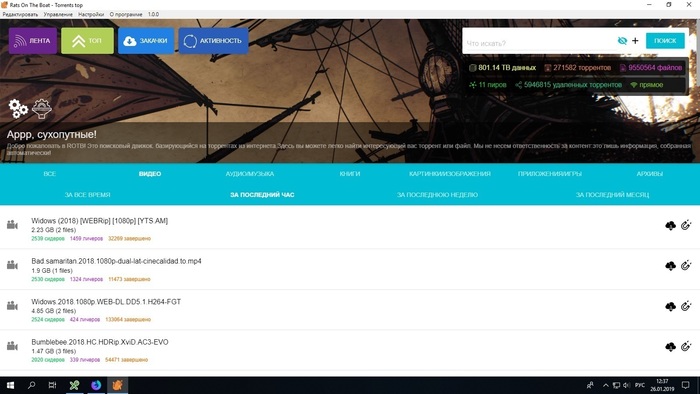
Task: Open the Настройки menu
Action: tap(91, 14)
